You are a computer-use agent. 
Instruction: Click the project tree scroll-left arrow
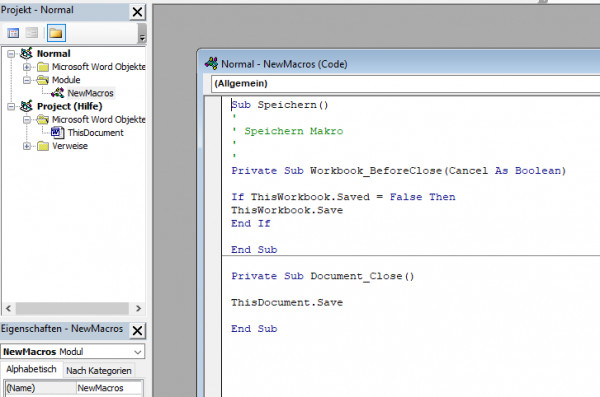(8, 308)
